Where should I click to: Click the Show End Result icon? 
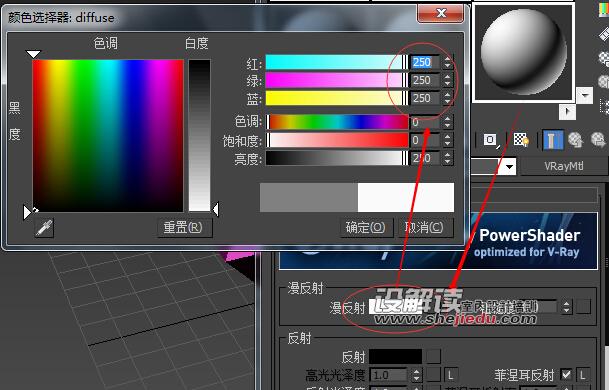tap(553, 140)
